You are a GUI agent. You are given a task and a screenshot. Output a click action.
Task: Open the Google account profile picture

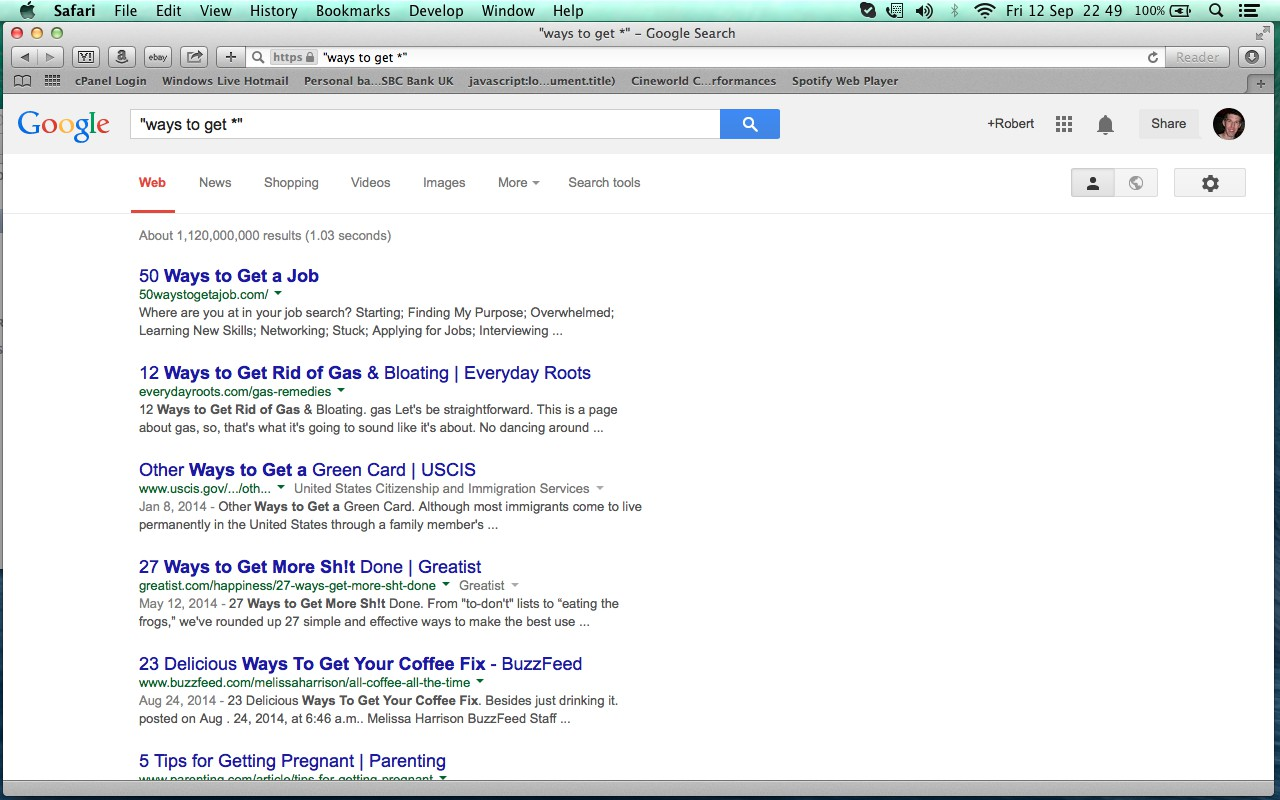1229,124
